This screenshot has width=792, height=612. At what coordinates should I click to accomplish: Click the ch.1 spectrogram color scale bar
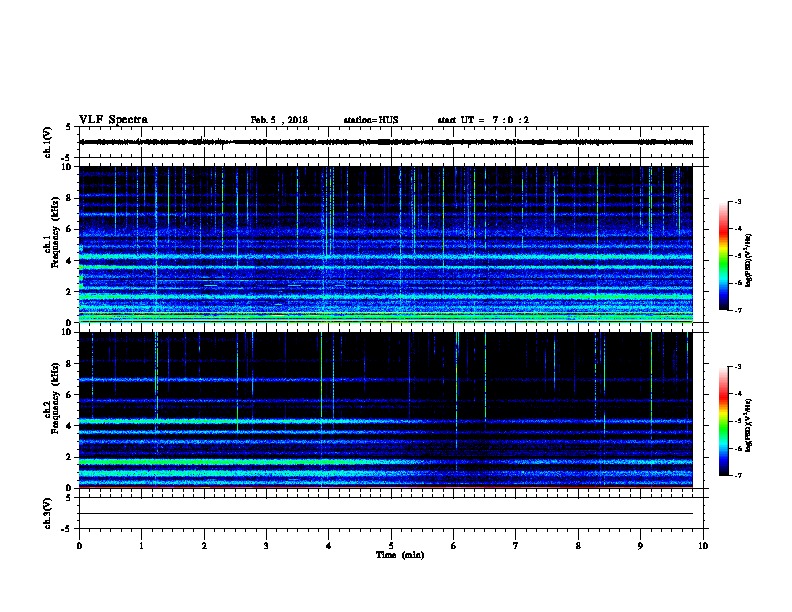(724, 256)
